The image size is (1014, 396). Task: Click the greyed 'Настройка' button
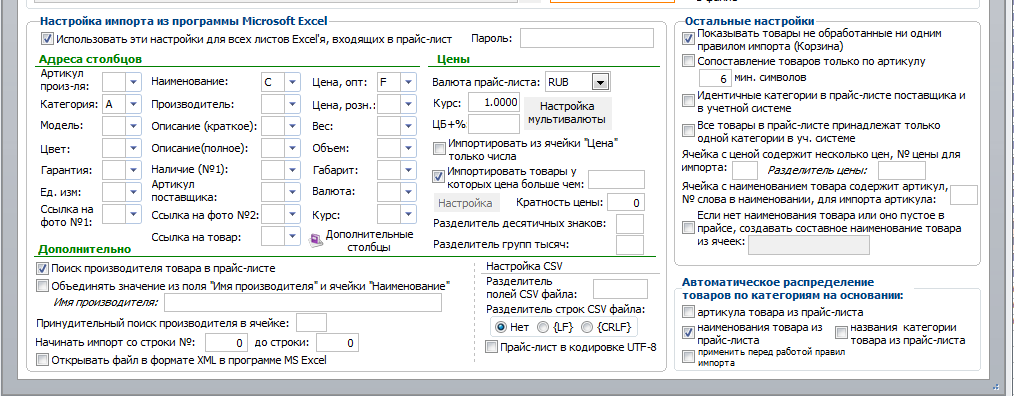pos(466,203)
